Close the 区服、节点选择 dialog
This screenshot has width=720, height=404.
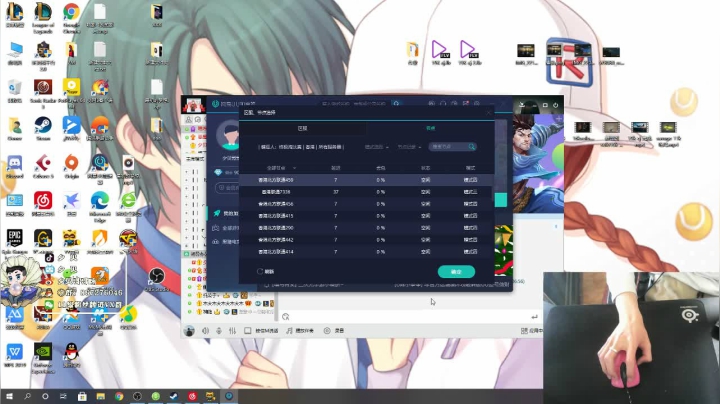click(488, 112)
